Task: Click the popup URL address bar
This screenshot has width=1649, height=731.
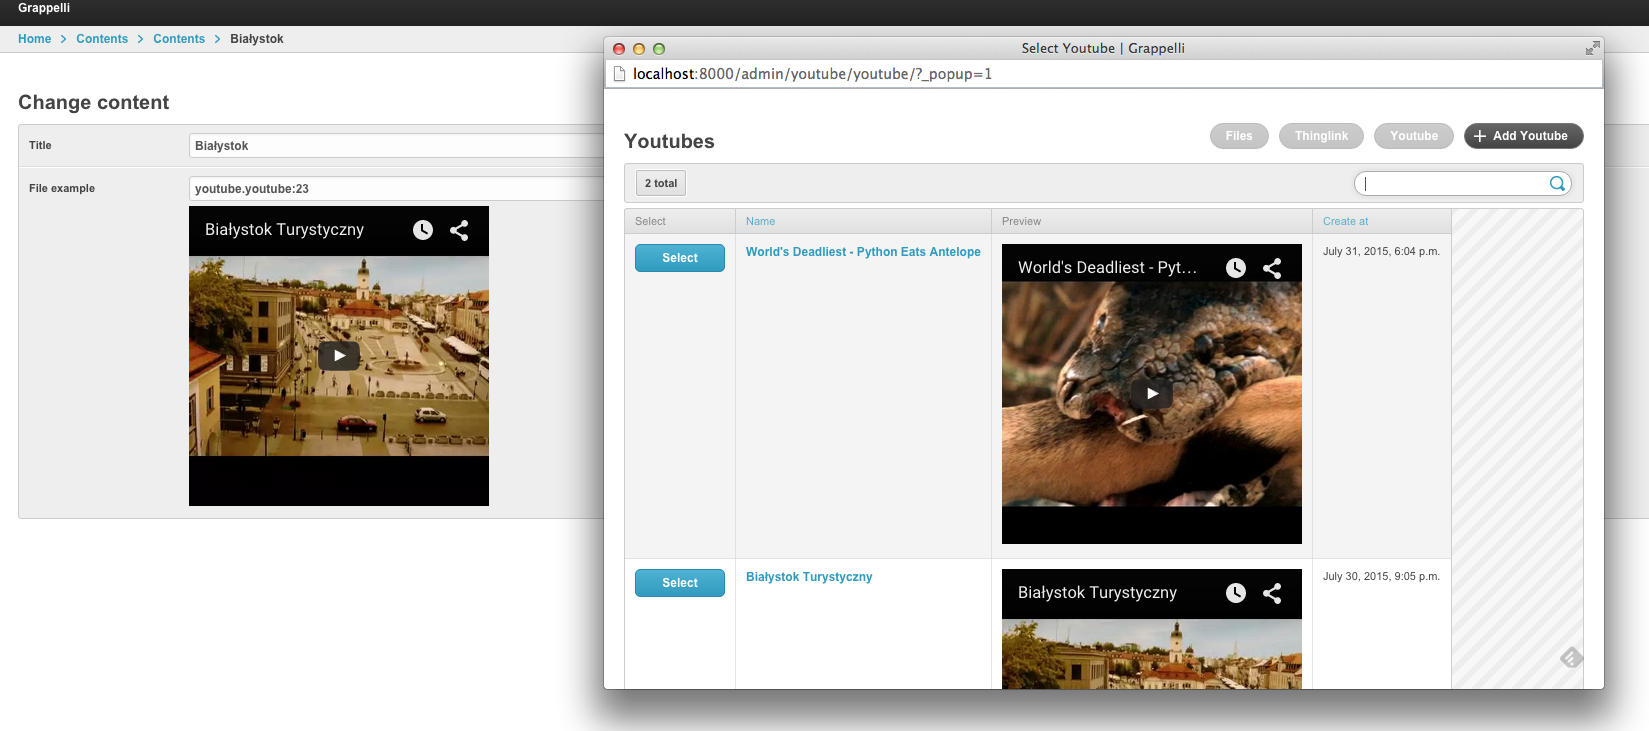Action: 1103,74
